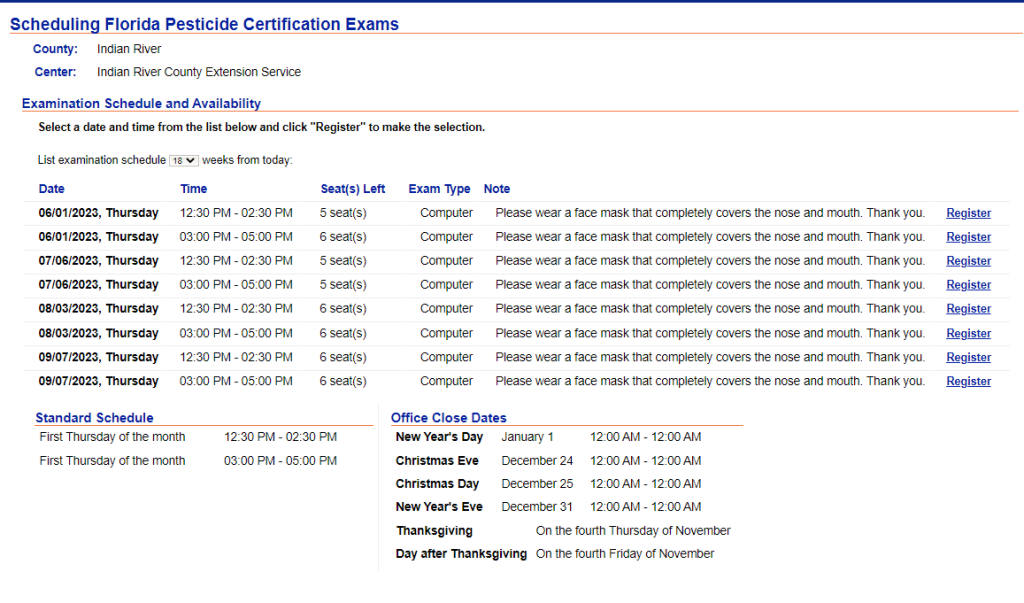Click the Seat(s) Left column header
This screenshot has width=1024, height=603.
point(353,189)
